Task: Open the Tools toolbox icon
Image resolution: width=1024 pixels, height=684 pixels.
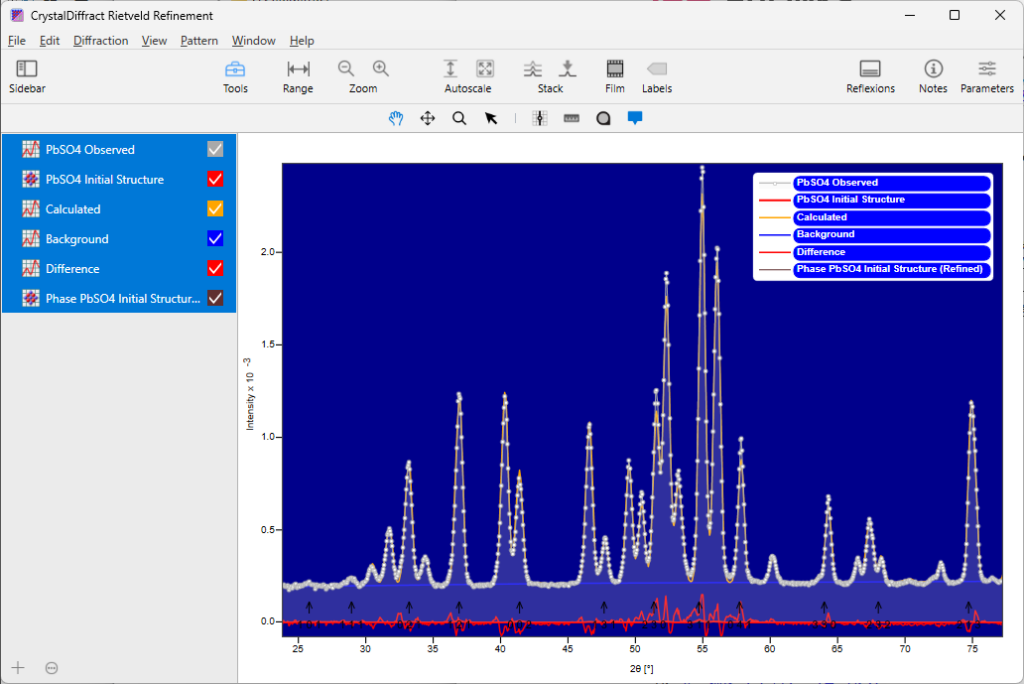Action: (x=235, y=69)
